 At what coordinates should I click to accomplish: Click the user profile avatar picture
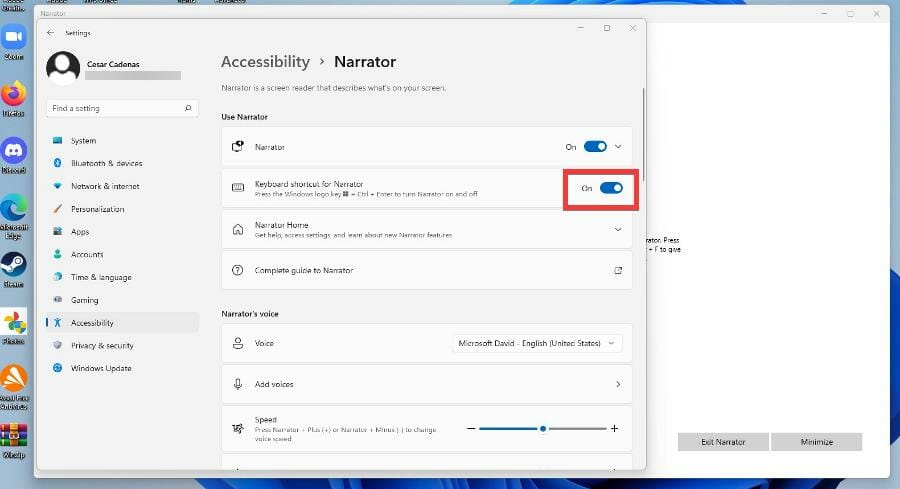pyautogui.click(x=63, y=68)
